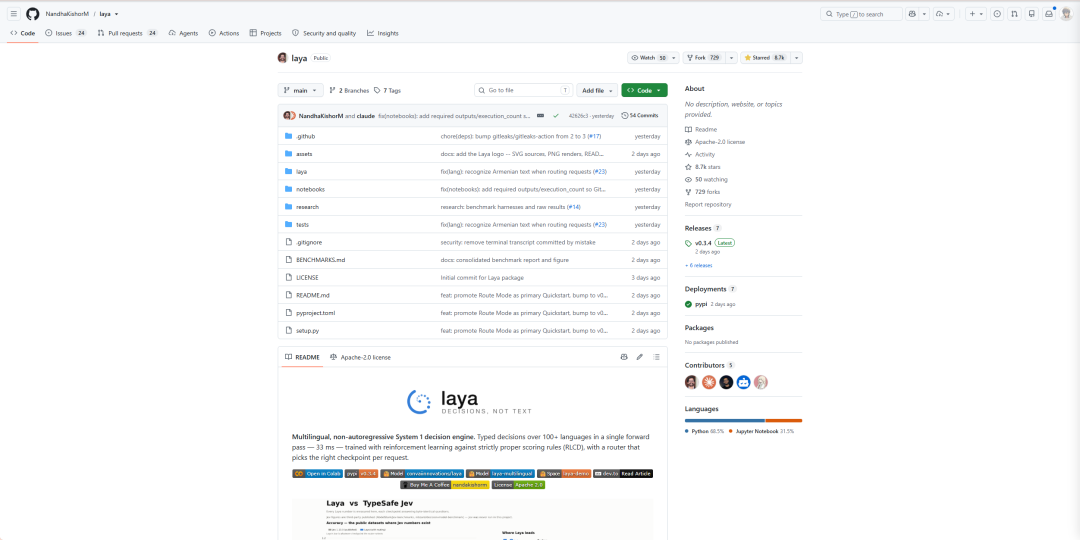Open the BENCHMARKS.md file
Viewport: 1080px width, 540px height.
[x=320, y=260]
